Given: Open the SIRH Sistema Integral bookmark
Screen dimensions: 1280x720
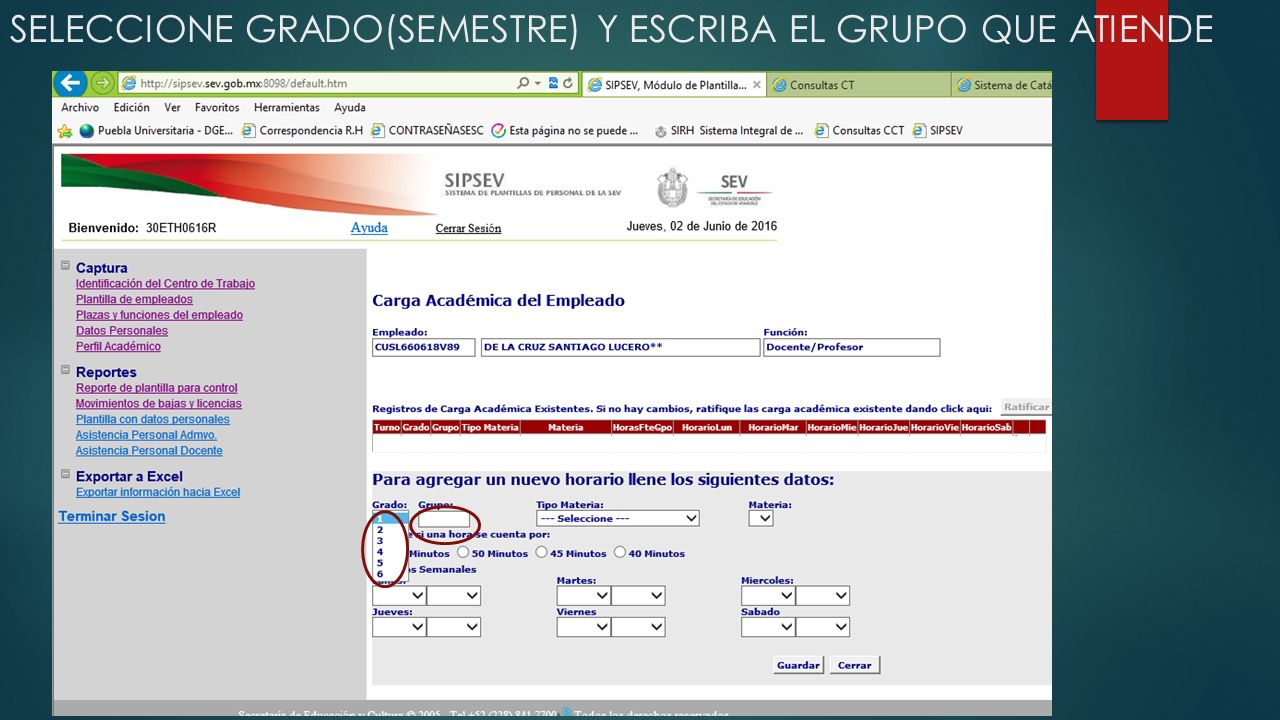Looking at the screenshot, I should pos(728,130).
